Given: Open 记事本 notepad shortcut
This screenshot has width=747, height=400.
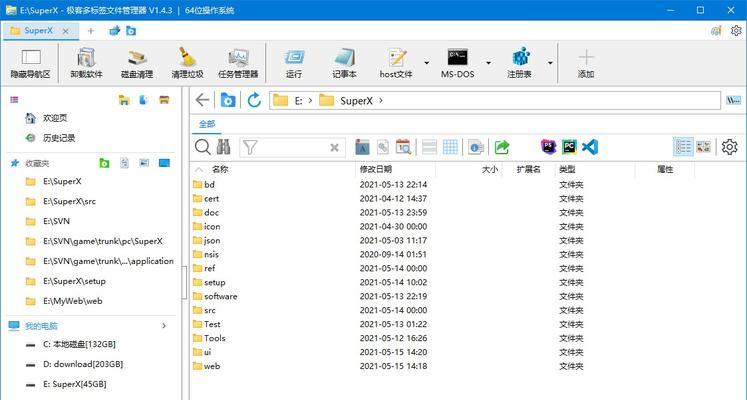Looking at the screenshot, I should [x=344, y=63].
